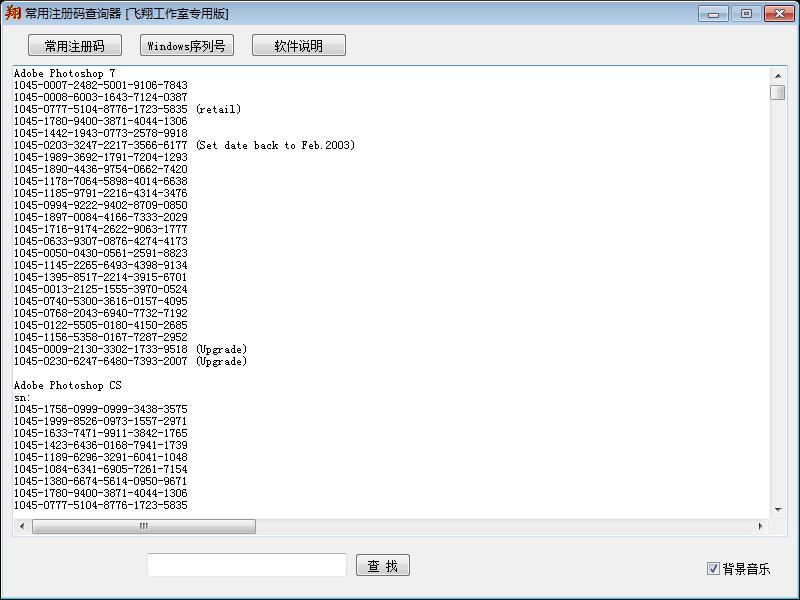Click the 'Set date back to Feb.2003' note
The image size is (800, 600).
(x=275, y=145)
